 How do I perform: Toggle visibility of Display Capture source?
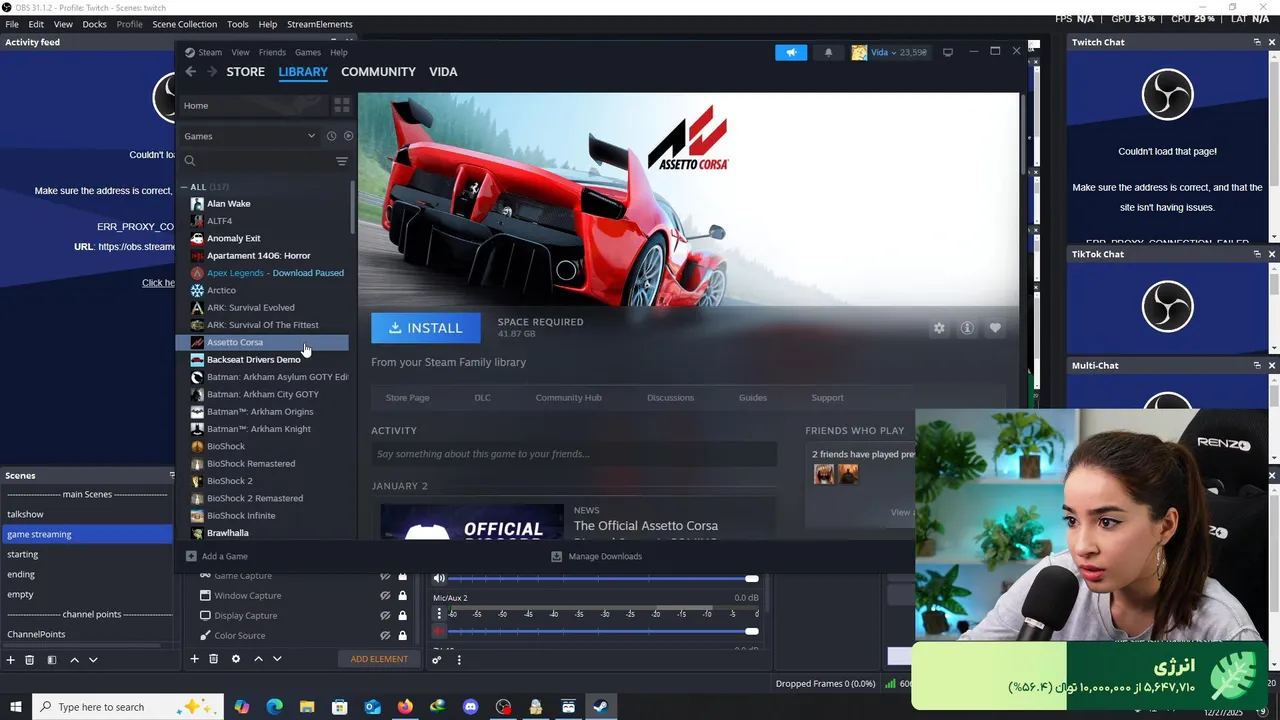[x=385, y=616]
